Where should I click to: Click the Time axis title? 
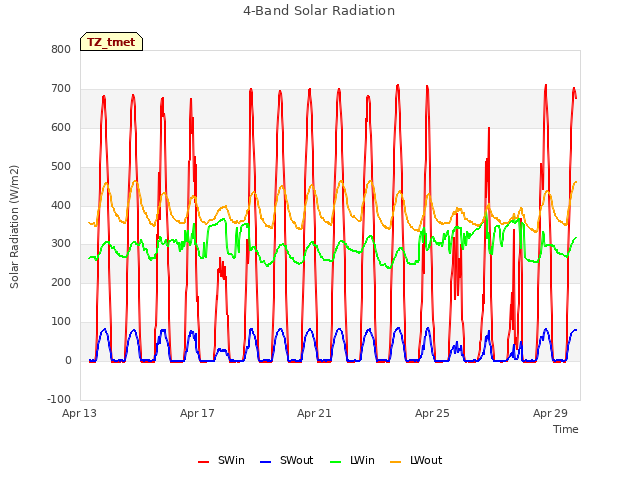click(x=566, y=429)
